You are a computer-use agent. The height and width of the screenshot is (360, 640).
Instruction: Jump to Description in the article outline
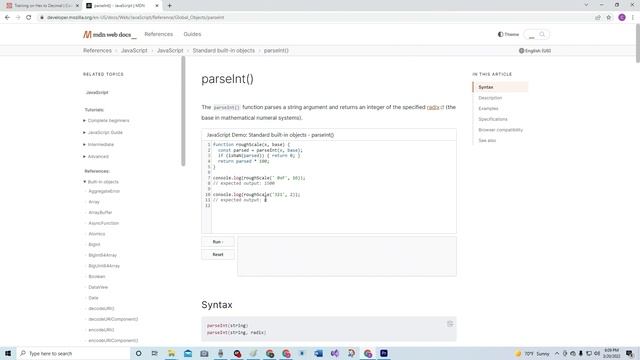tap(490, 98)
